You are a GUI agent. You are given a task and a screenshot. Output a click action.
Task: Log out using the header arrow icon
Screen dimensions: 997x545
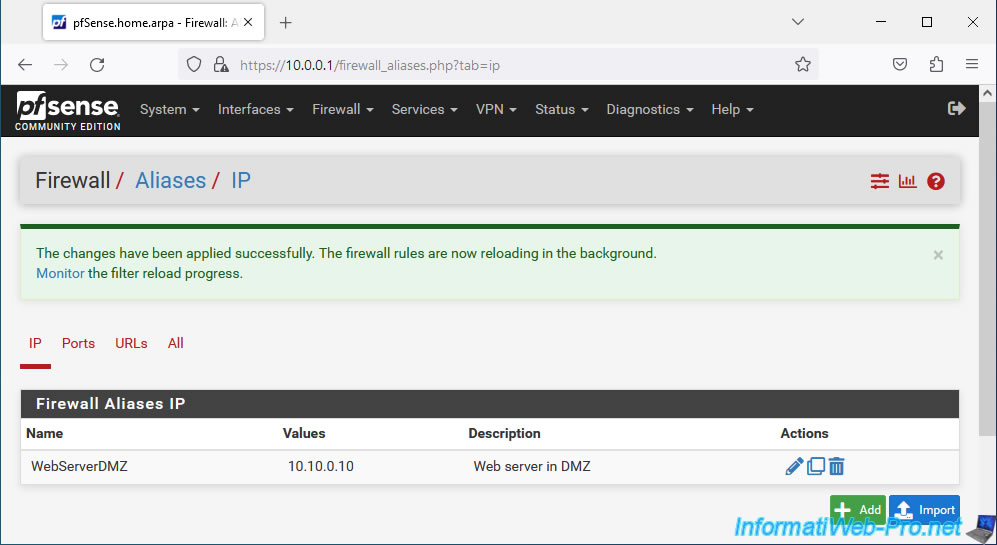[956, 109]
